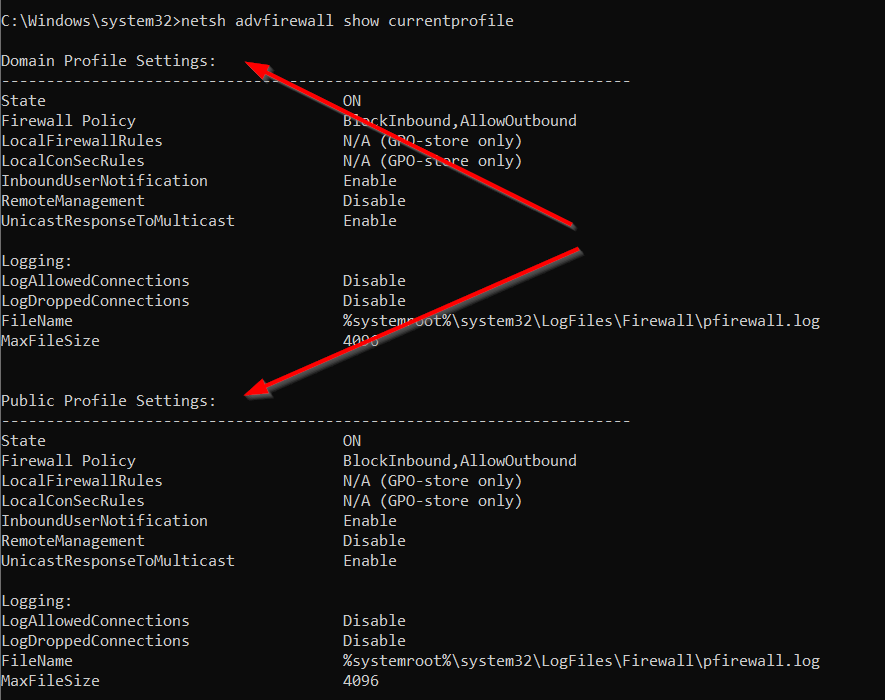Viewport: 885px width, 700px height.
Task: Click Public profile BlockInbound,AllowOutbound policy value
Action: (459, 461)
